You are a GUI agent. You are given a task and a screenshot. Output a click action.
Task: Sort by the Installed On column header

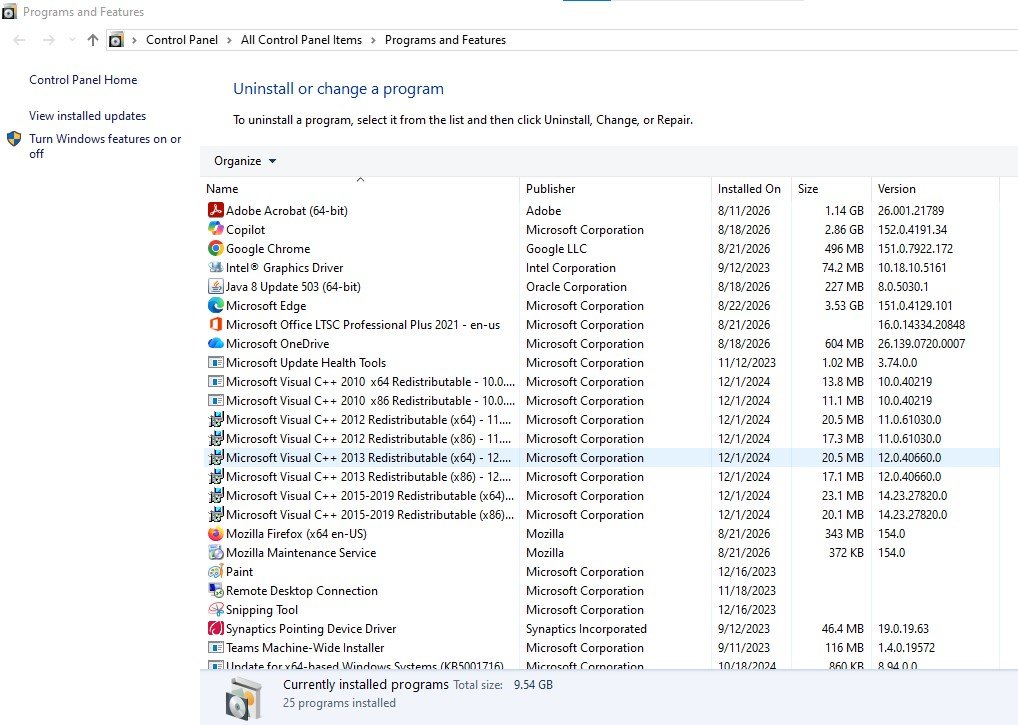tap(751, 189)
